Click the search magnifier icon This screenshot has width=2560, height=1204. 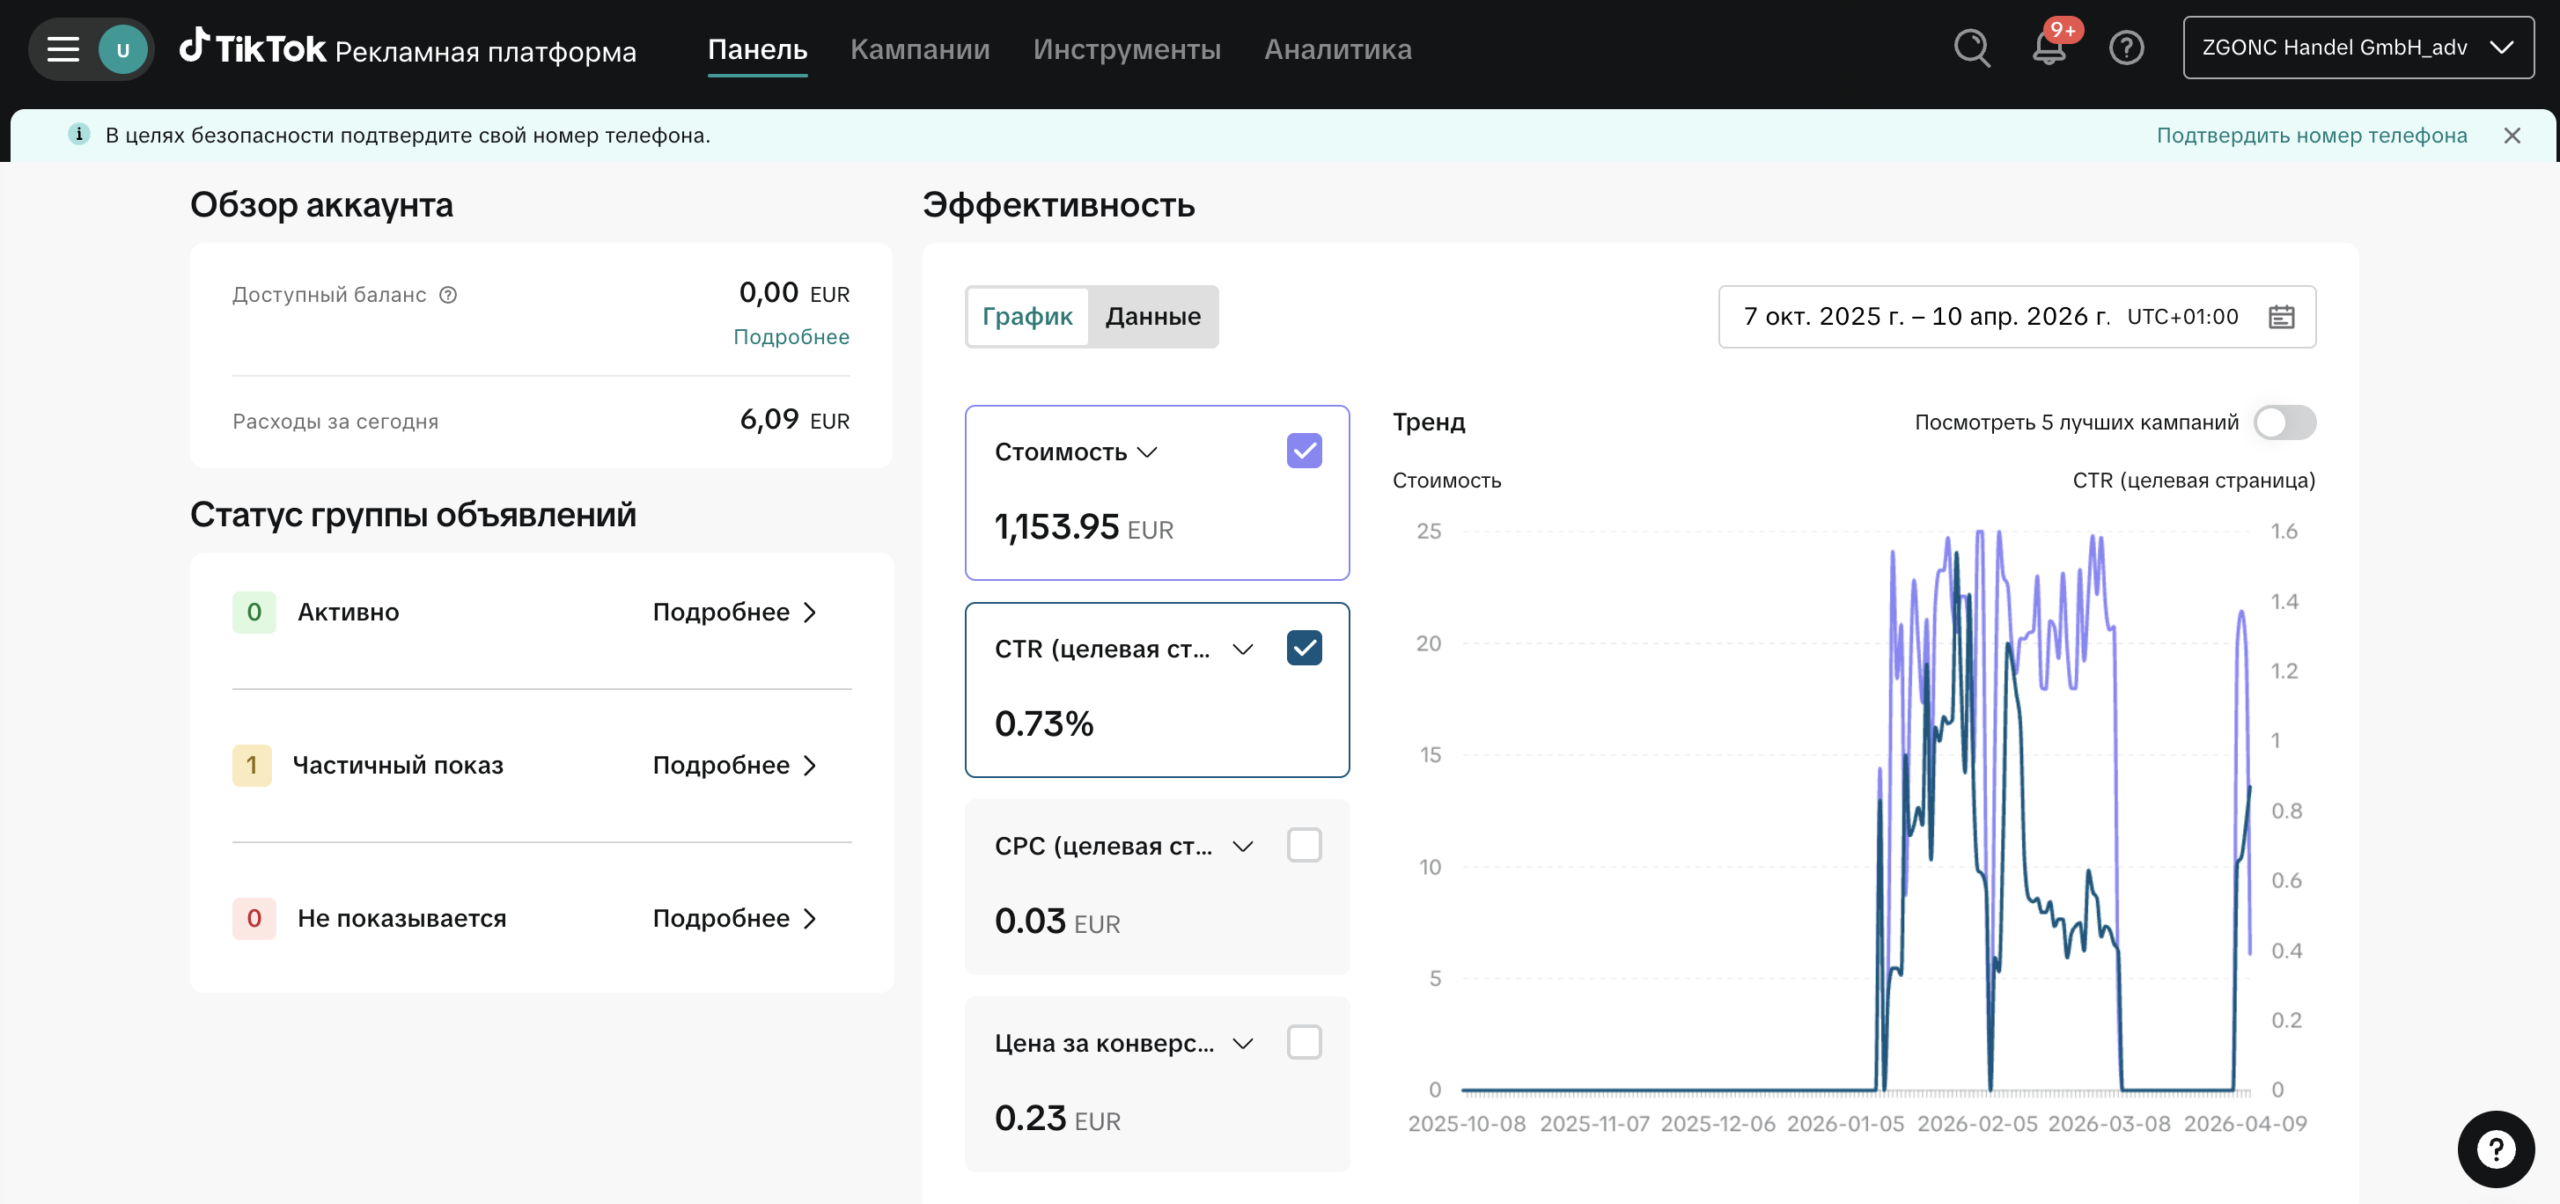[x=1971, y=48]
